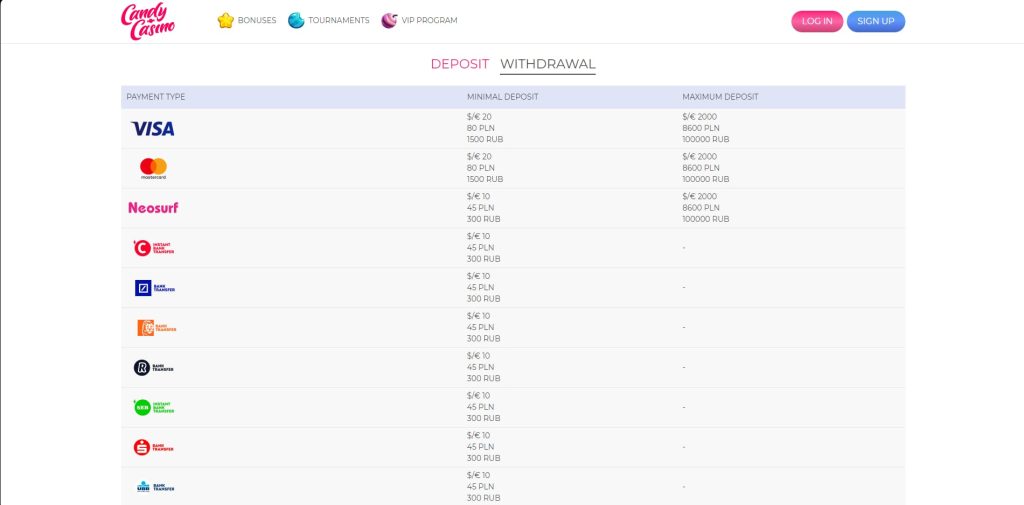Select the Visa payment logo

(152, 128)
